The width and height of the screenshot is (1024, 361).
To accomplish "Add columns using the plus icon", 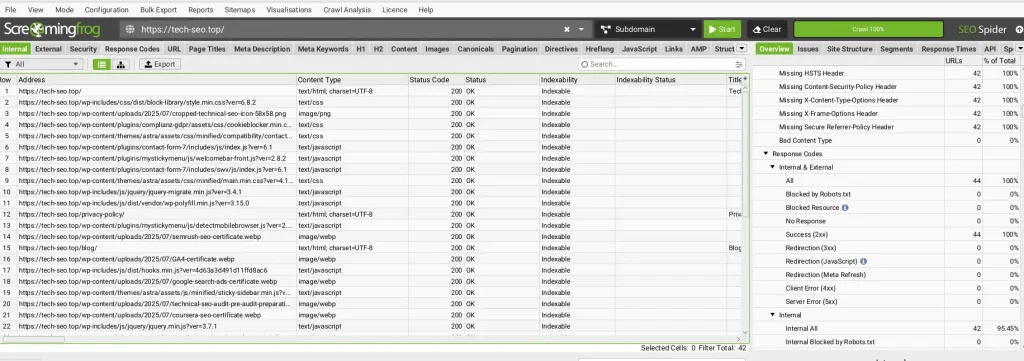I will click(745, 79).
